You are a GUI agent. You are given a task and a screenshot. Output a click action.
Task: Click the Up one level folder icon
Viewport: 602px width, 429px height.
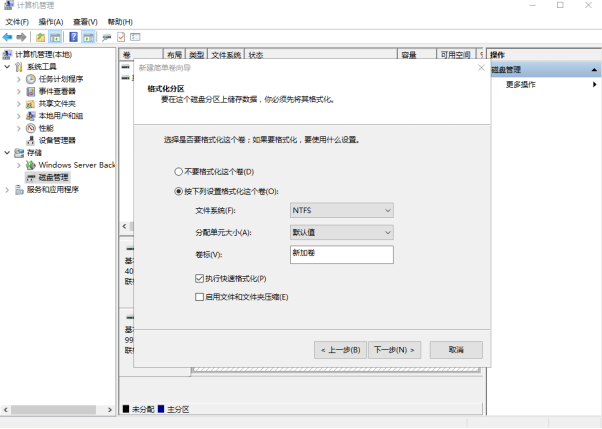click(40, 37)
